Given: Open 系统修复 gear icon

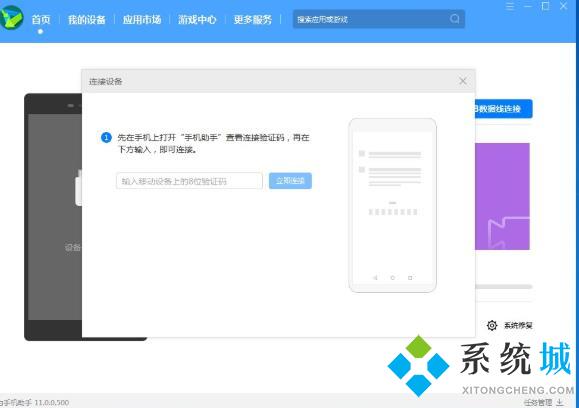Looking at the screenshot, I should [x=492, y=325].
